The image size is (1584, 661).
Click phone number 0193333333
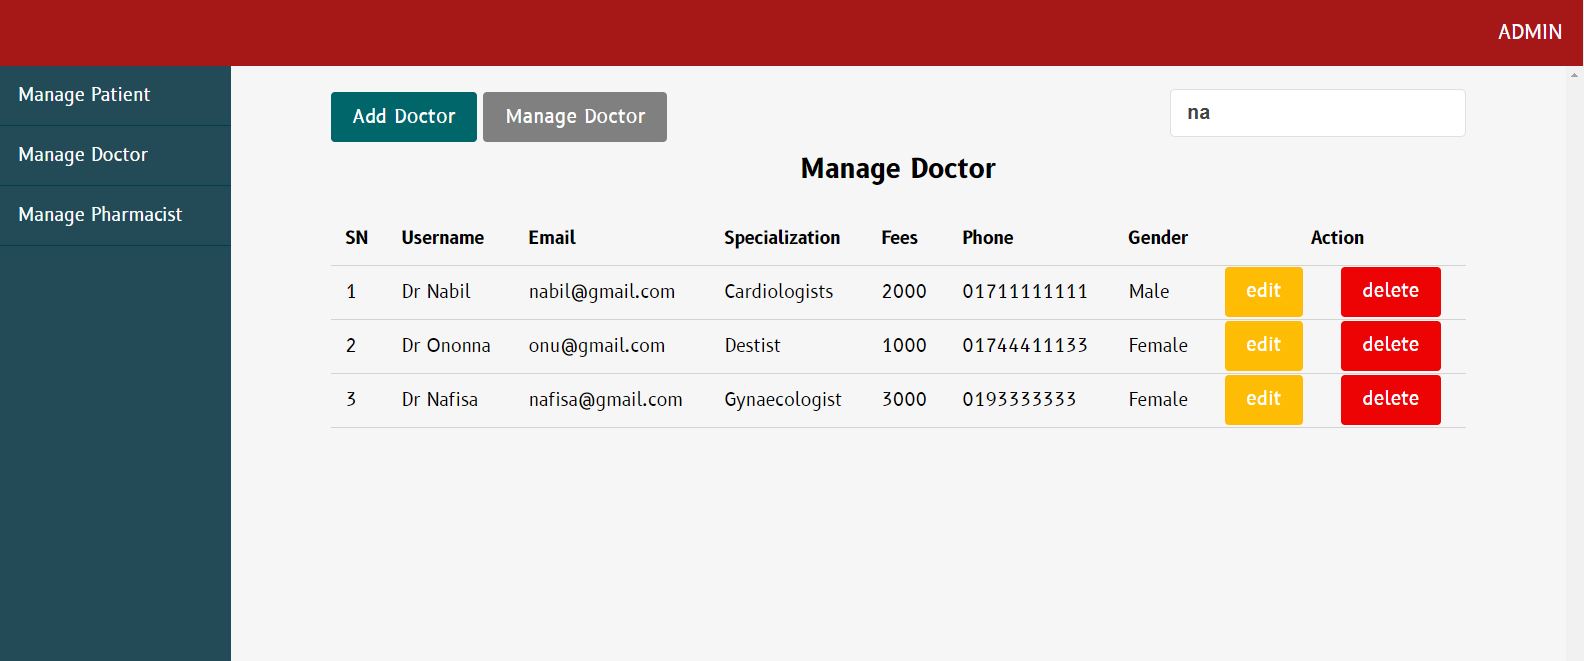[x=1019, y=400]
